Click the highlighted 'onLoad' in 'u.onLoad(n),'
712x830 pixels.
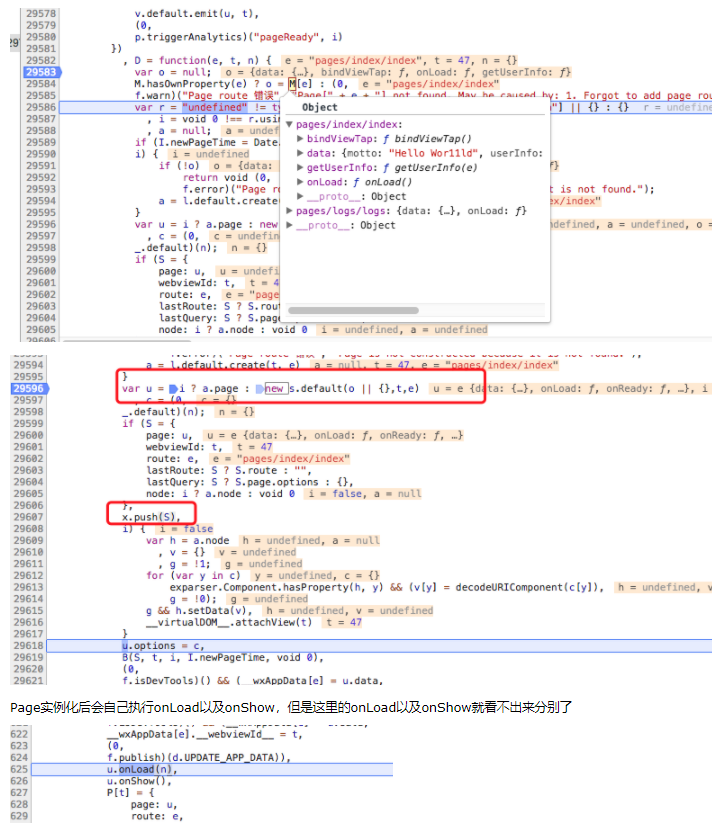pos(137,769)
